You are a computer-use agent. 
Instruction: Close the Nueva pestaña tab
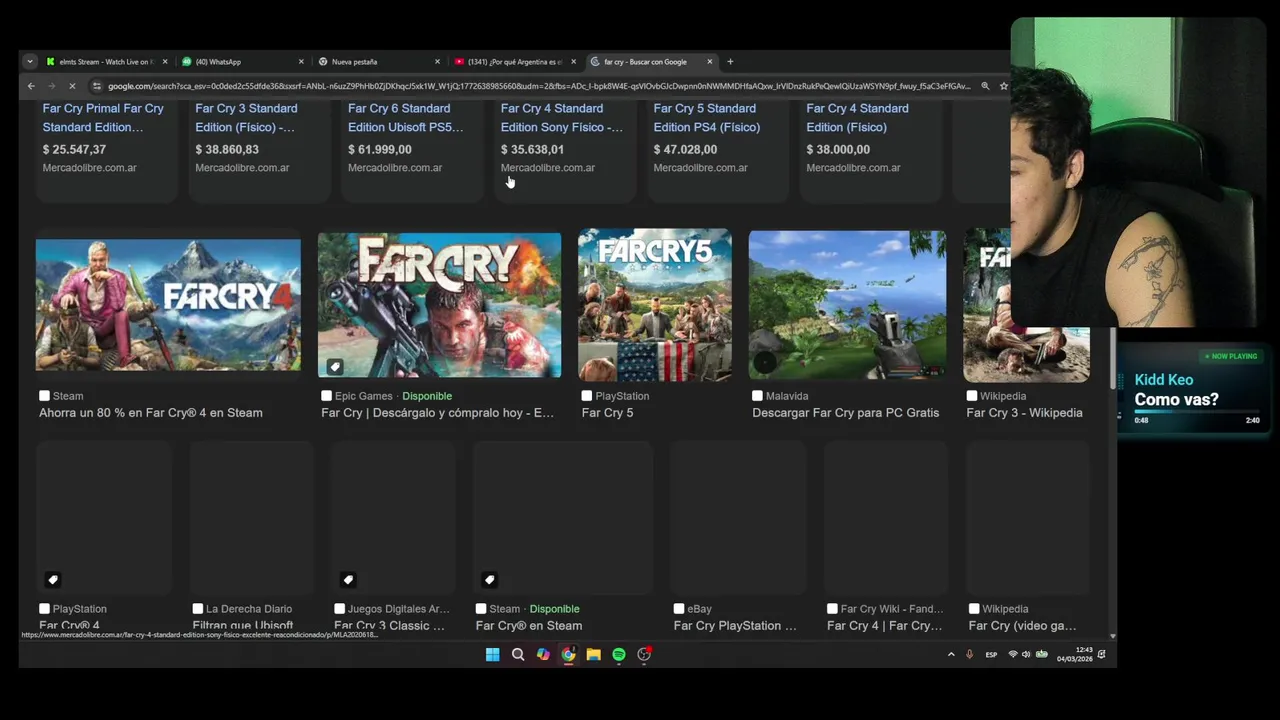[x=437, y=62]
